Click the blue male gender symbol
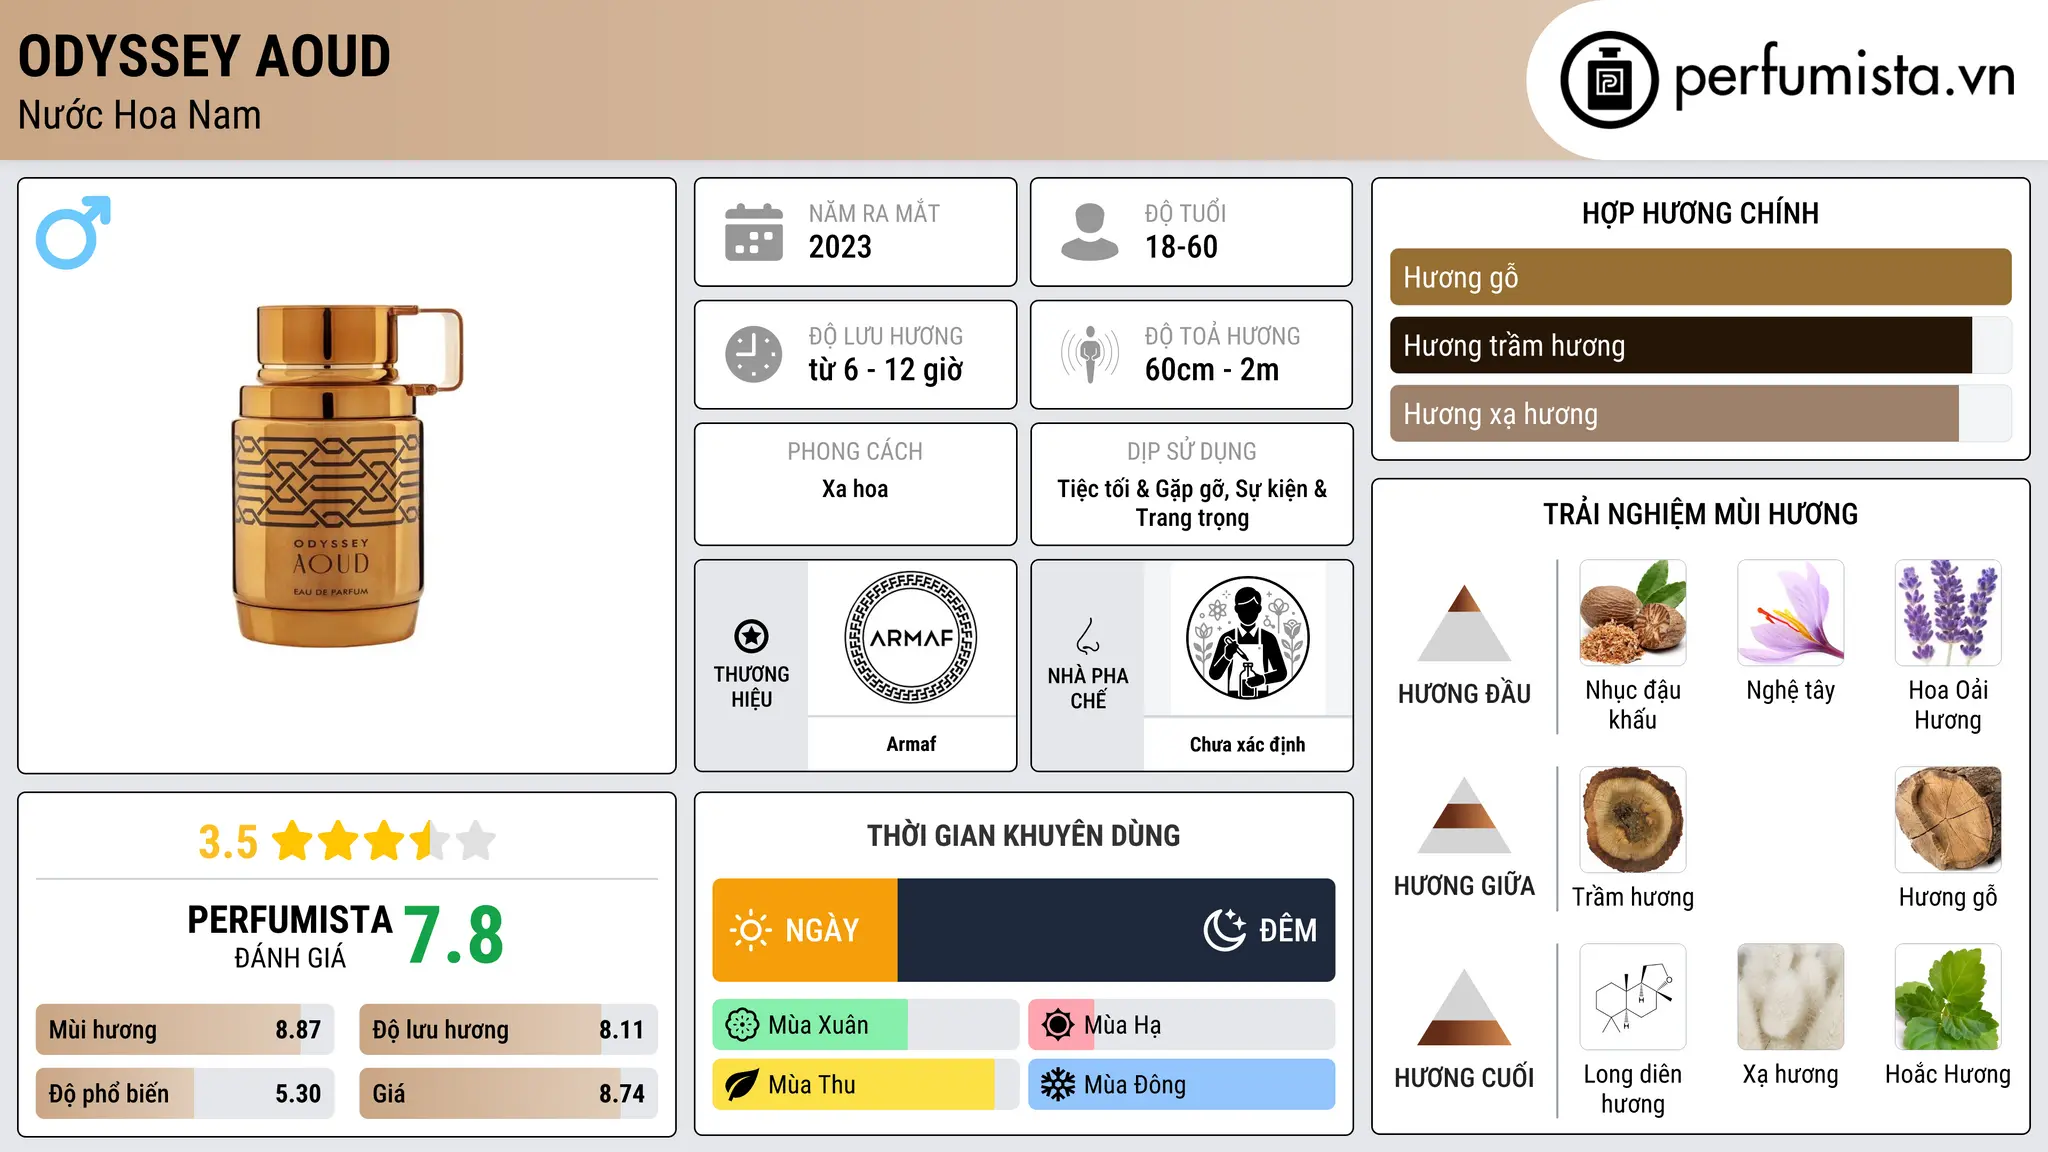 (73, 232)
